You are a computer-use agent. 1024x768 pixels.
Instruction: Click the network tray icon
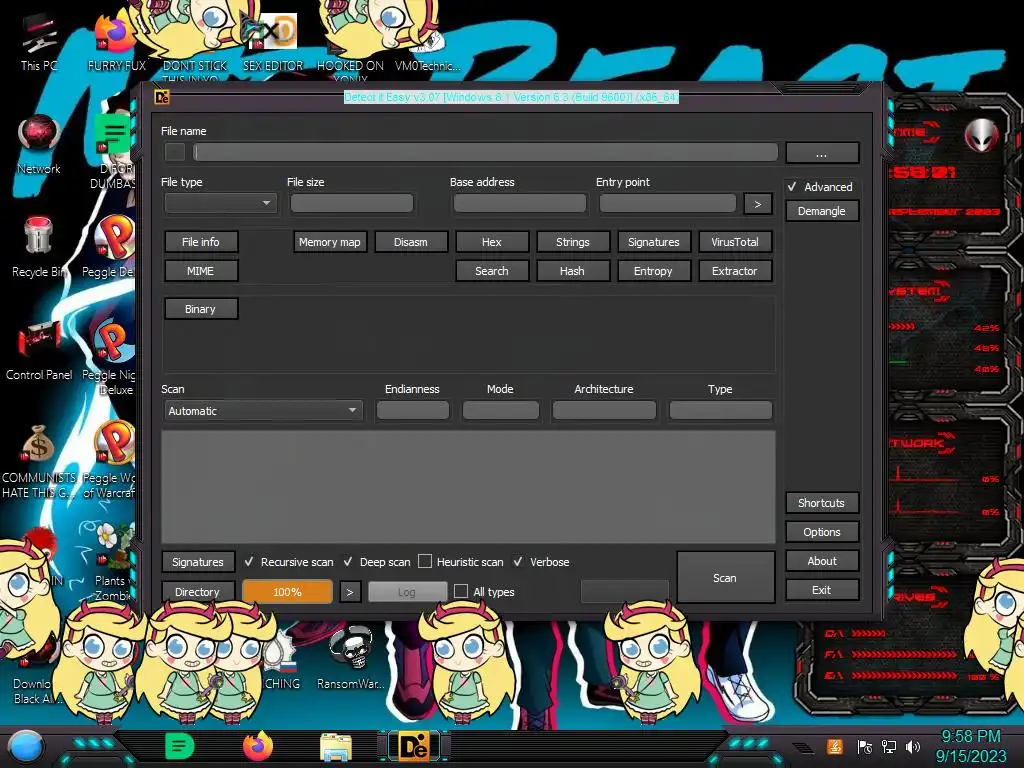pos(889,746)
